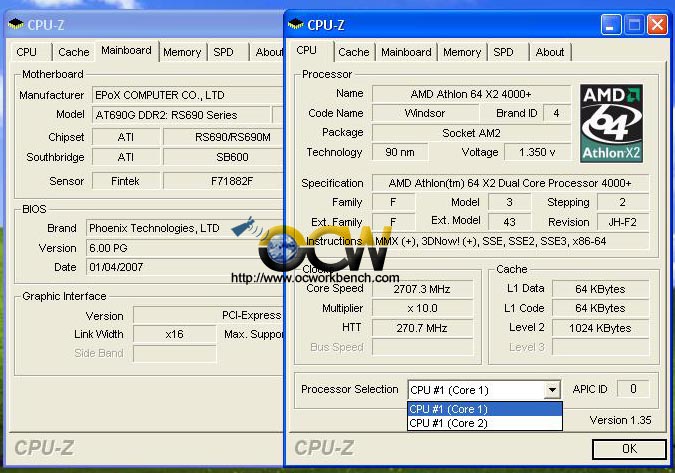Click the Southbridge value SB600
The height and width of the screenshot is (473, 675).
223,157
